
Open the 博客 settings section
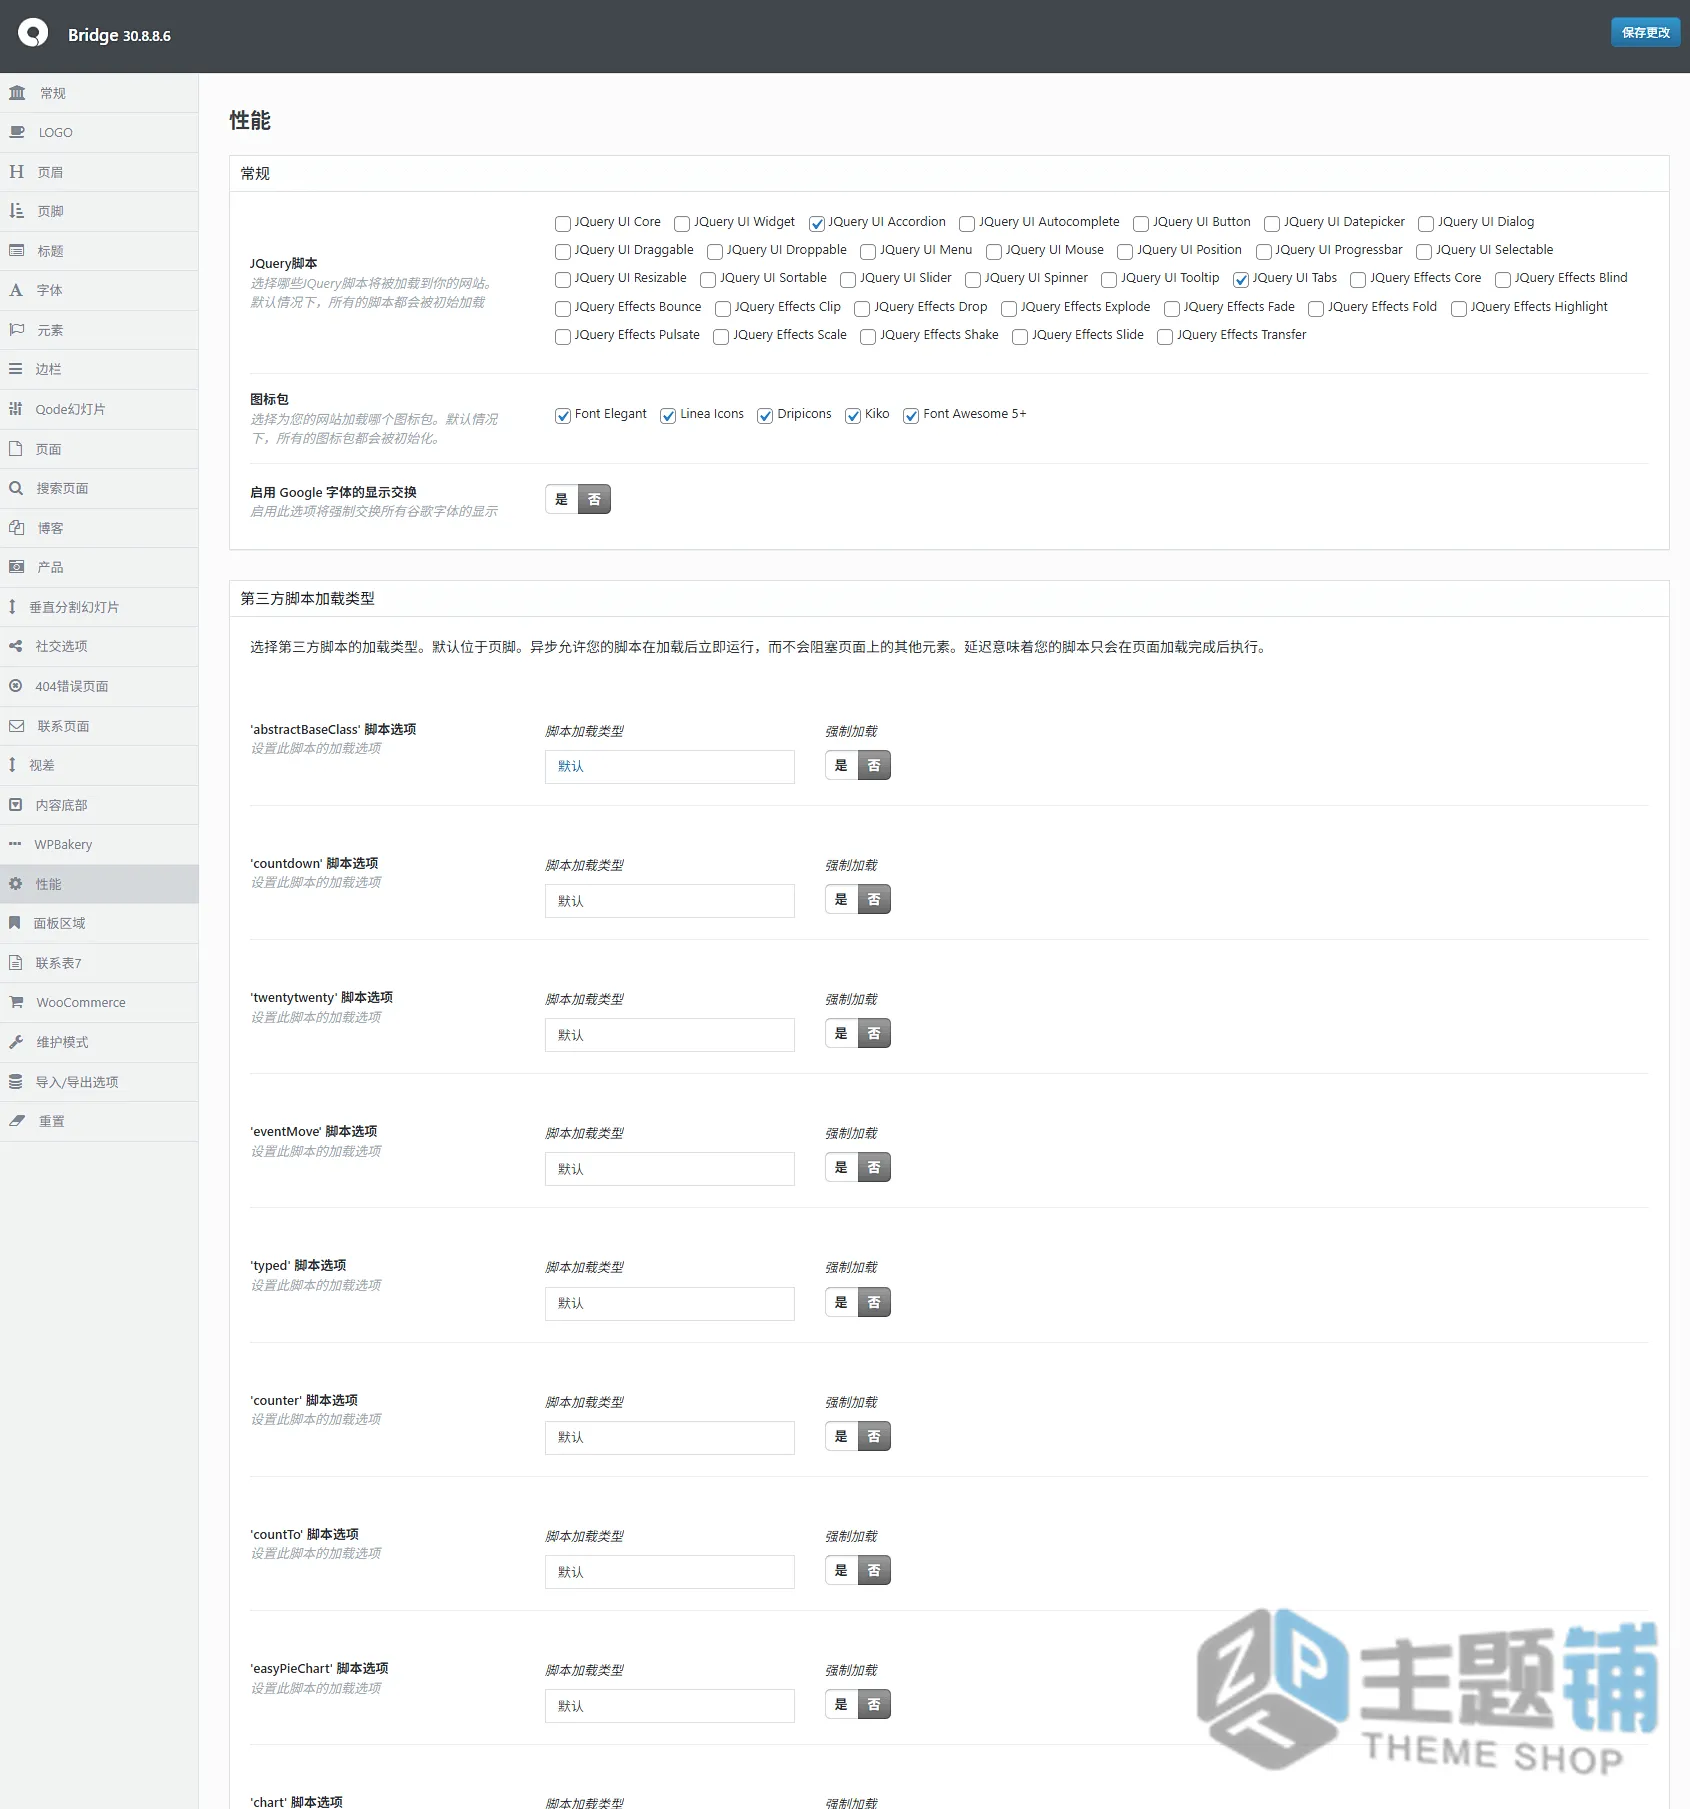tap(99, 528)
